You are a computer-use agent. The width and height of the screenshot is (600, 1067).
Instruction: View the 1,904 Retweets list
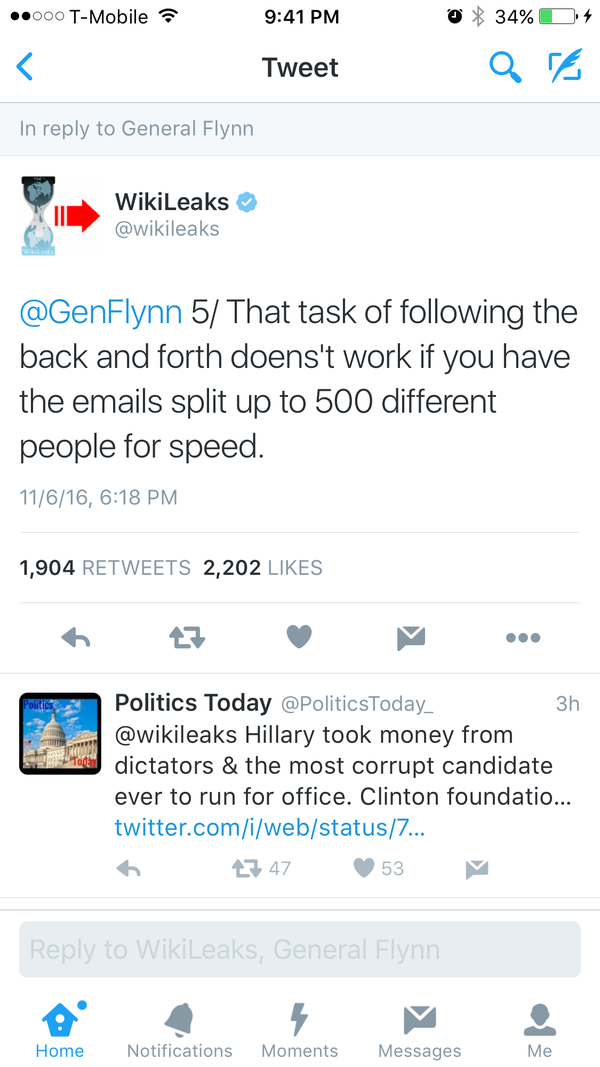point(105,568)
